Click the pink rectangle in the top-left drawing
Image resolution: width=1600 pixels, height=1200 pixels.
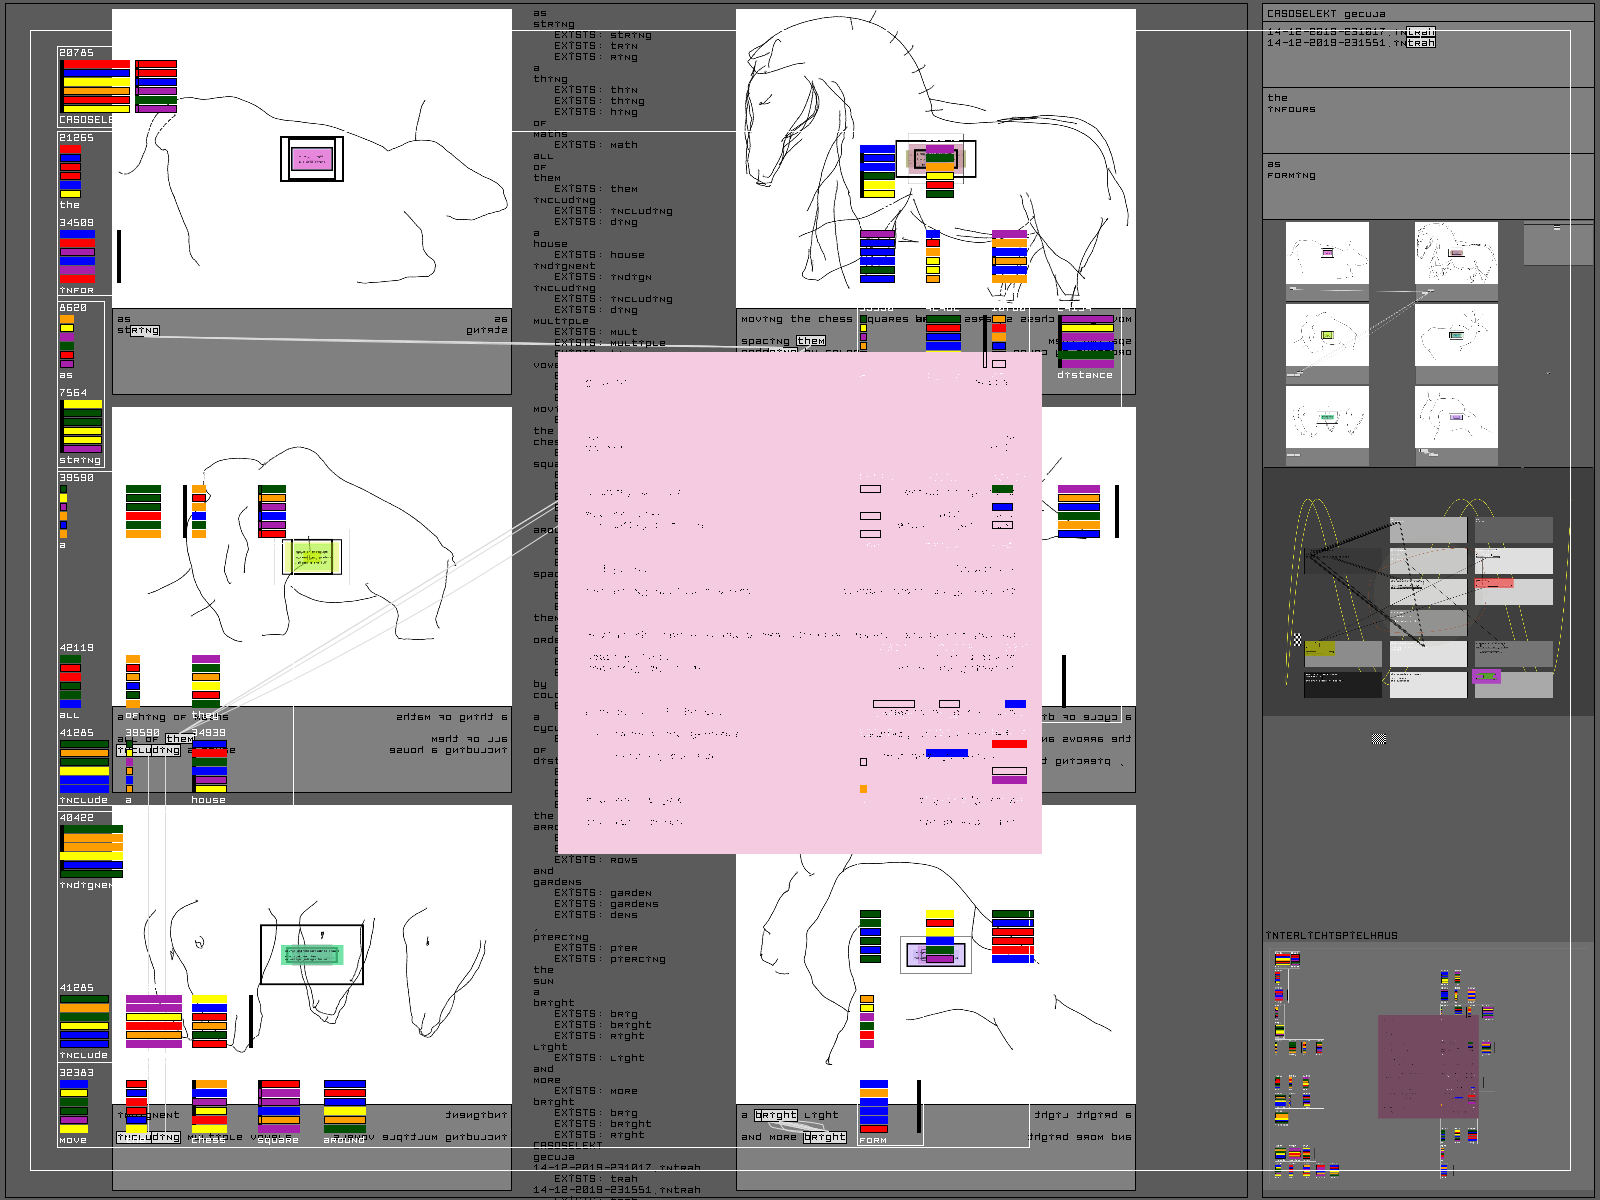point(311,159)
